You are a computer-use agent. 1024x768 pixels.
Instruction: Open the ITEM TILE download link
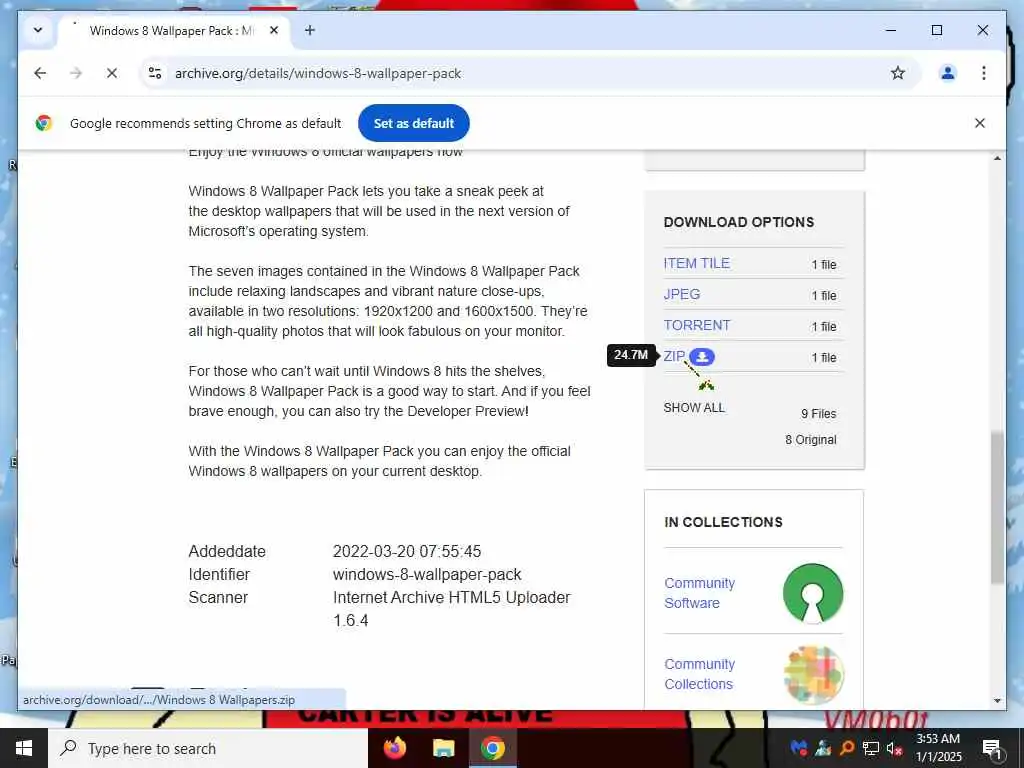point(696,263)
